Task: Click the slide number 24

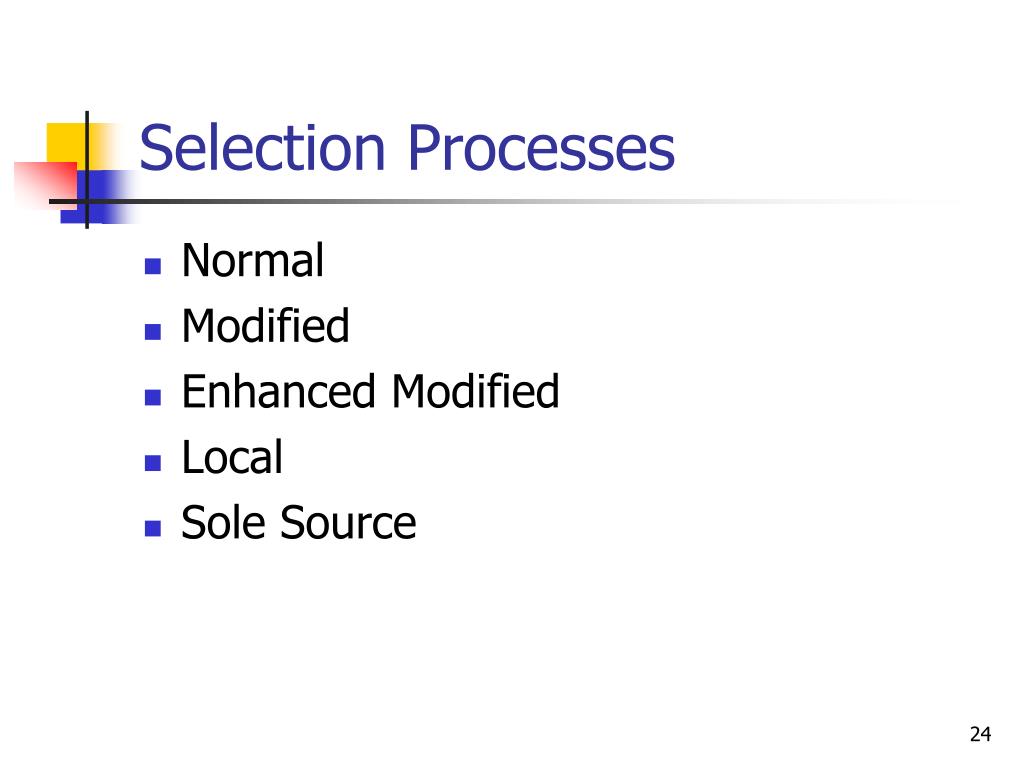Action: [980, 735]
